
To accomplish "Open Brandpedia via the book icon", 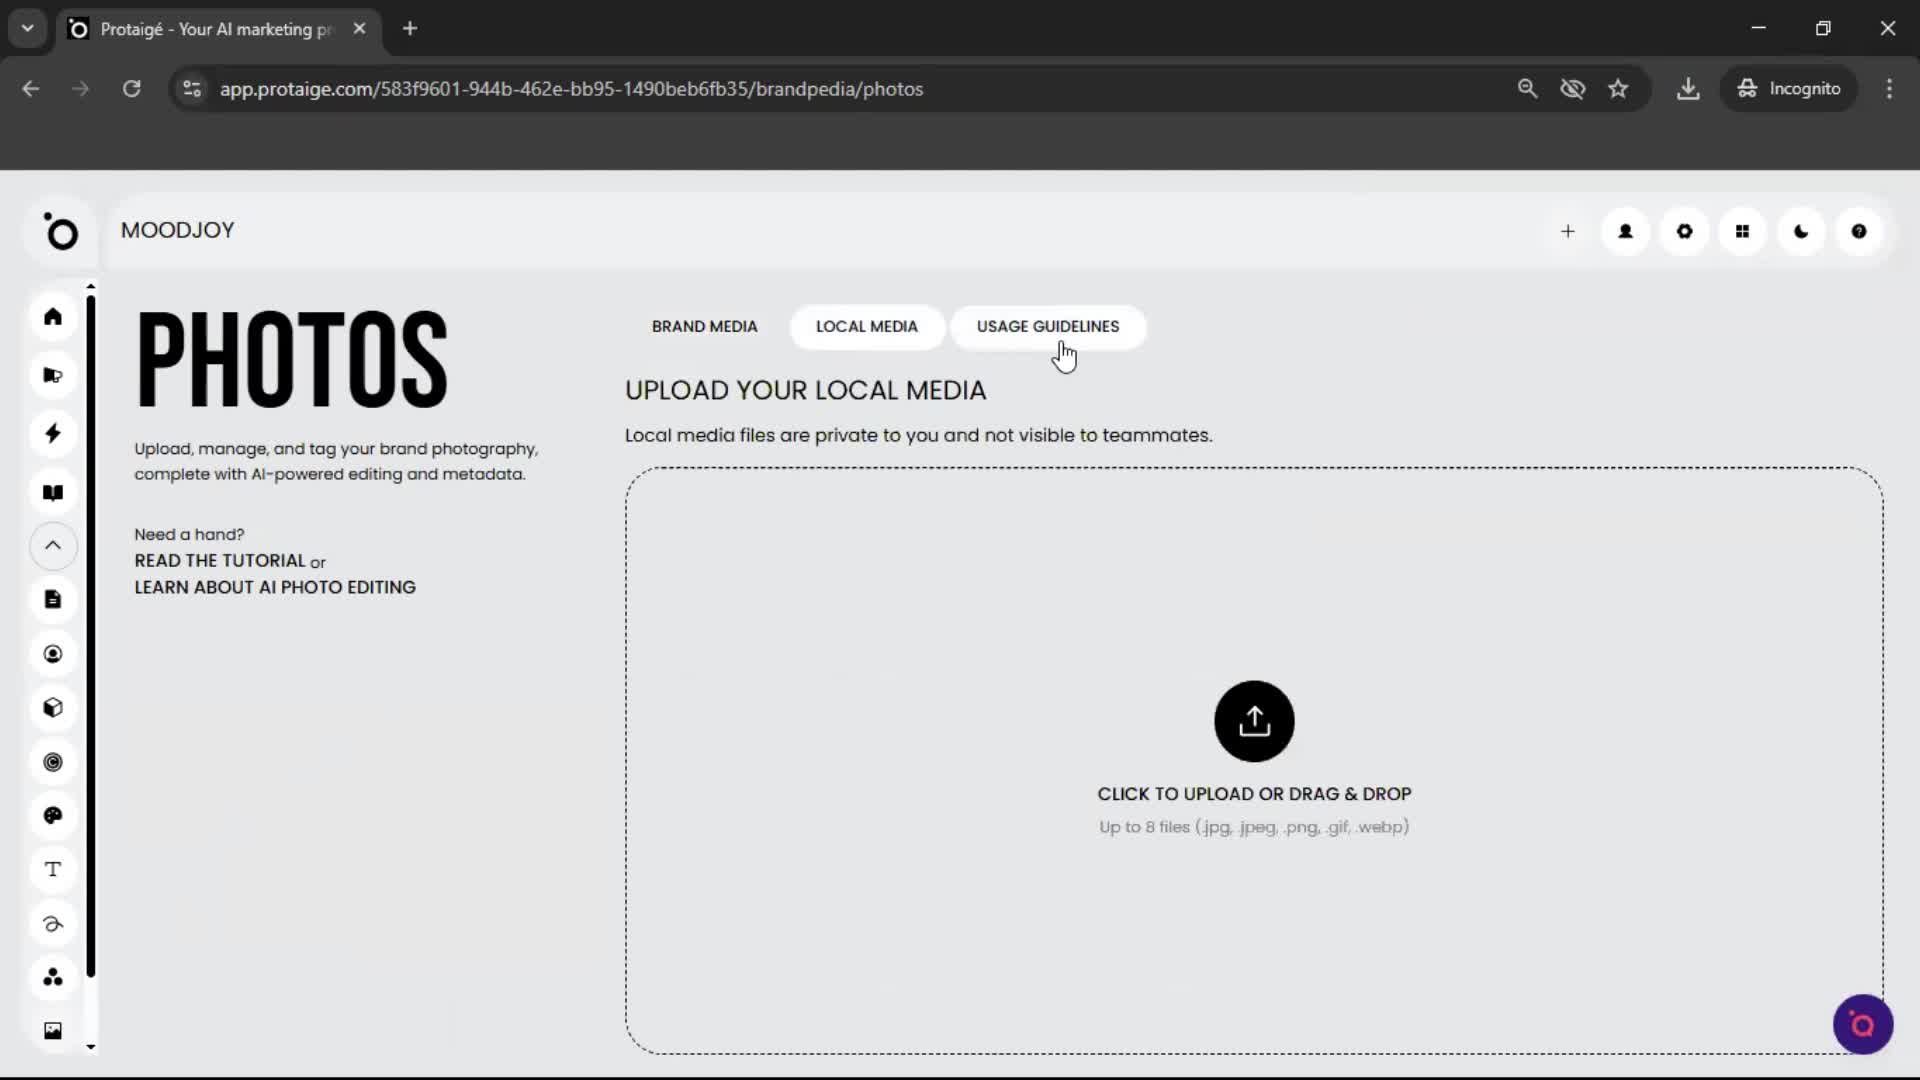I will click(x=53, y=492).
